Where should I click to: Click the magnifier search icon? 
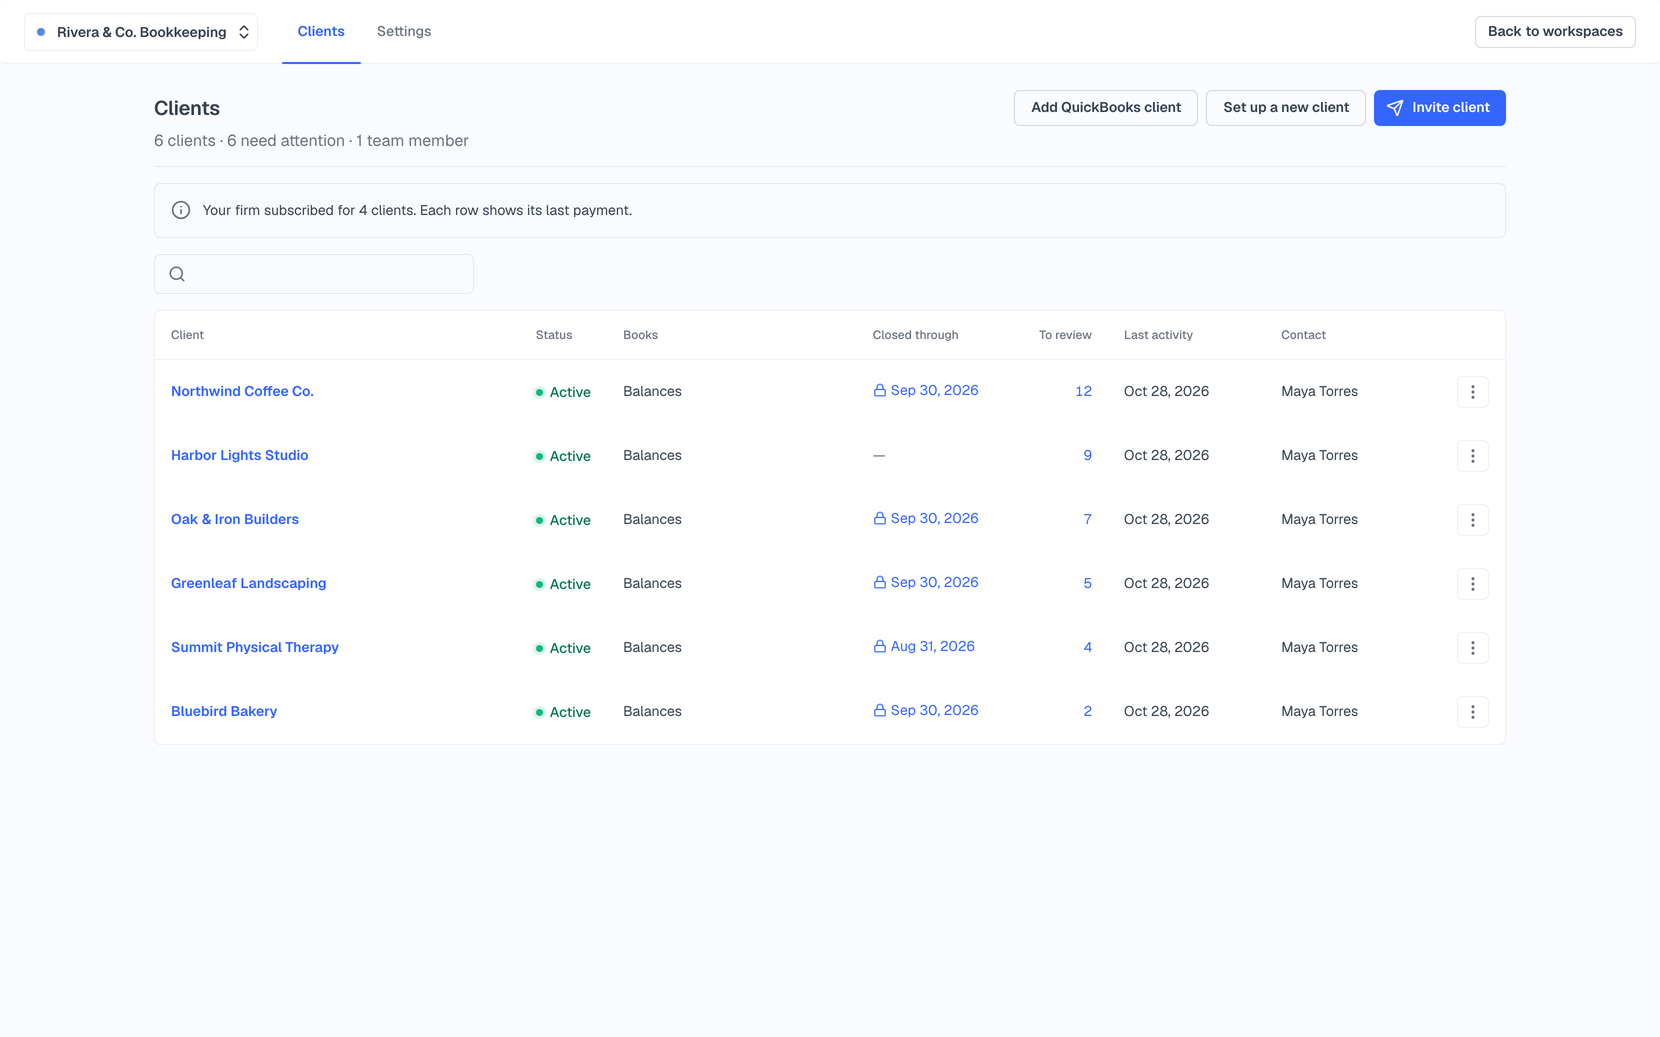(x=177, y=274)
